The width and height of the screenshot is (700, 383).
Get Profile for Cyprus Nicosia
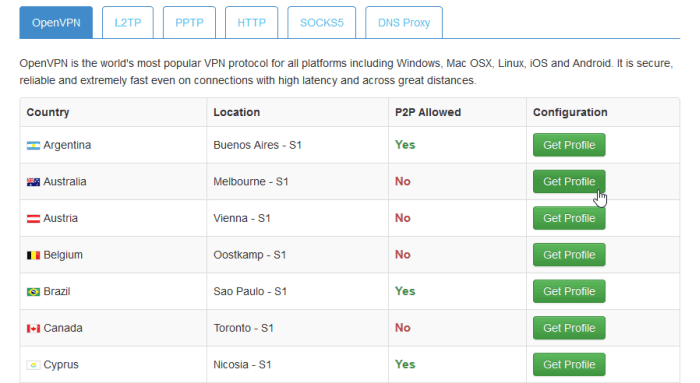(x=569, y=365)
